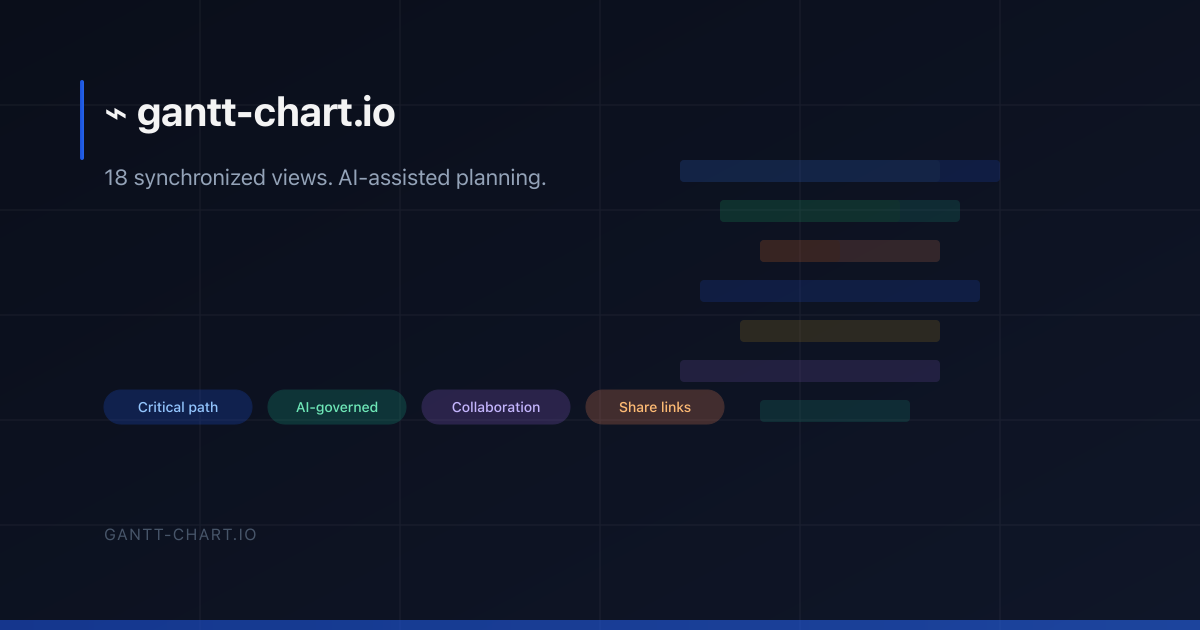Select the Critical path pill
This screenshot has height=630, width=1200.
tap(178, 407)
